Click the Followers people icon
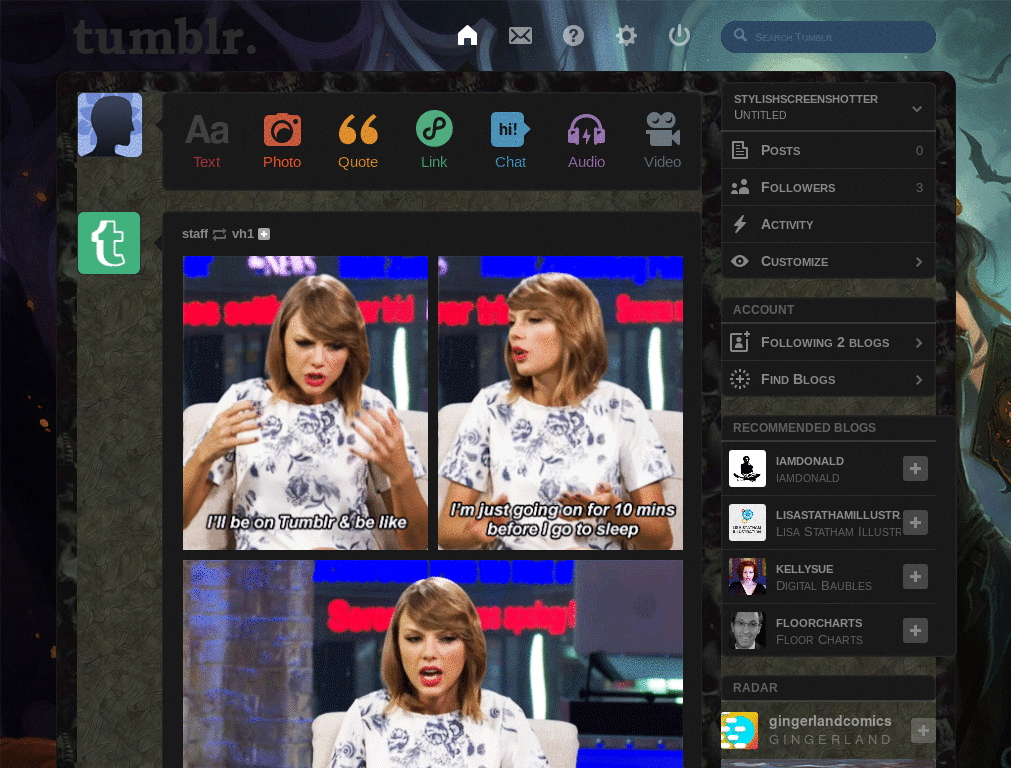This screenshot has width=1024, height=768. coord(739,187)
